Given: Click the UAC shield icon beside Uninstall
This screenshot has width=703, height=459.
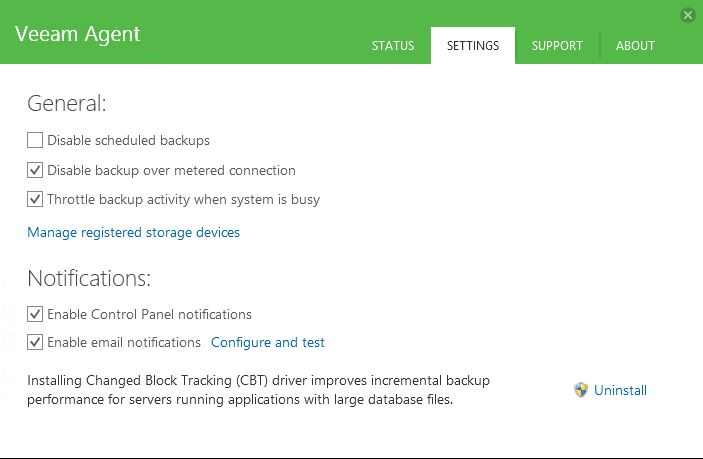Looking at the screenshot, I should [x=581, y=390].
